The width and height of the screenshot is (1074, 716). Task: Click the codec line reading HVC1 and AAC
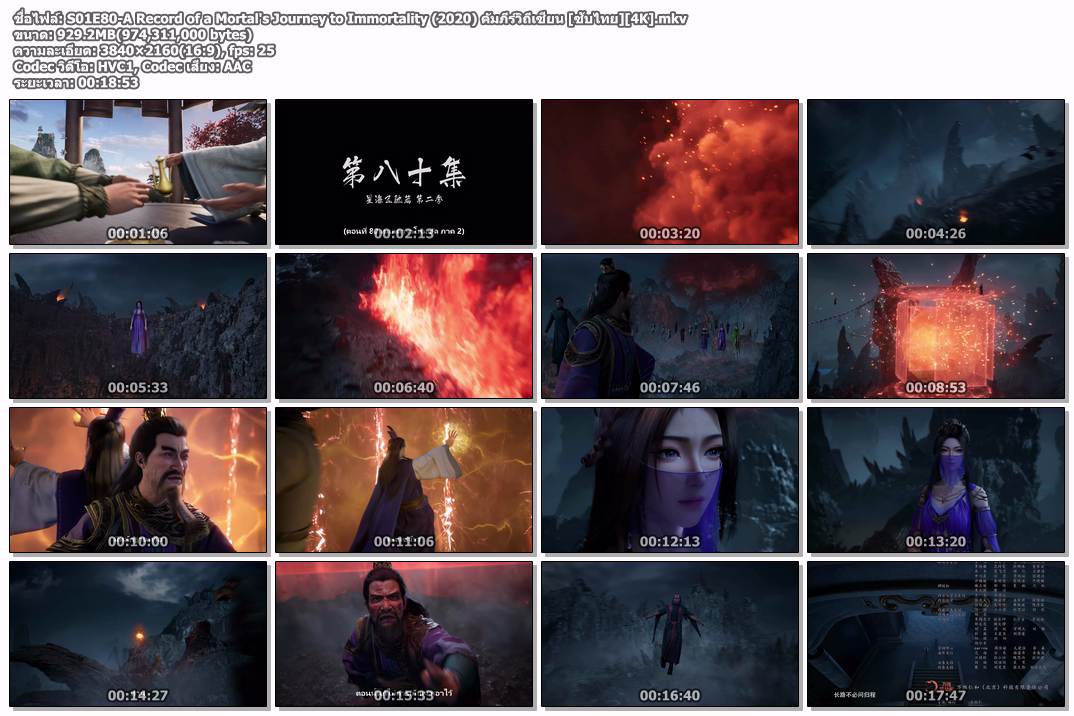(x=132, y=66)
